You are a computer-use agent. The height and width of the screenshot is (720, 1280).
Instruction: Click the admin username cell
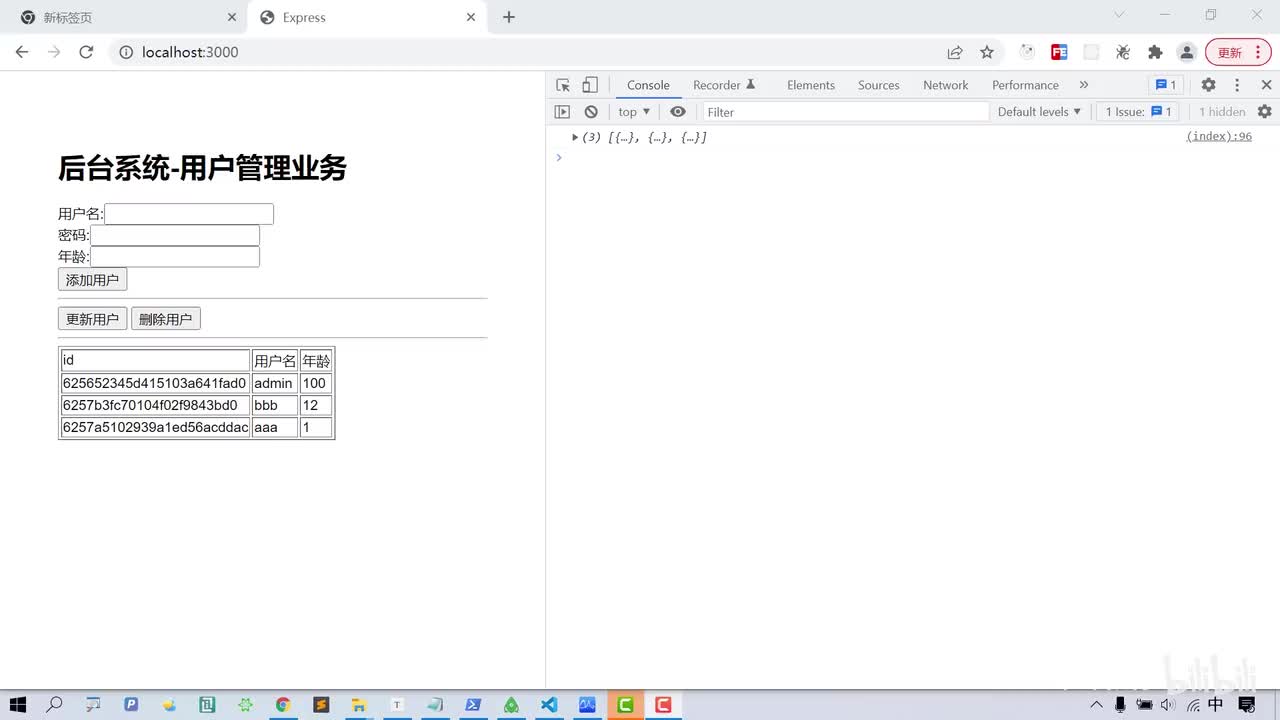tap(275, 383)
